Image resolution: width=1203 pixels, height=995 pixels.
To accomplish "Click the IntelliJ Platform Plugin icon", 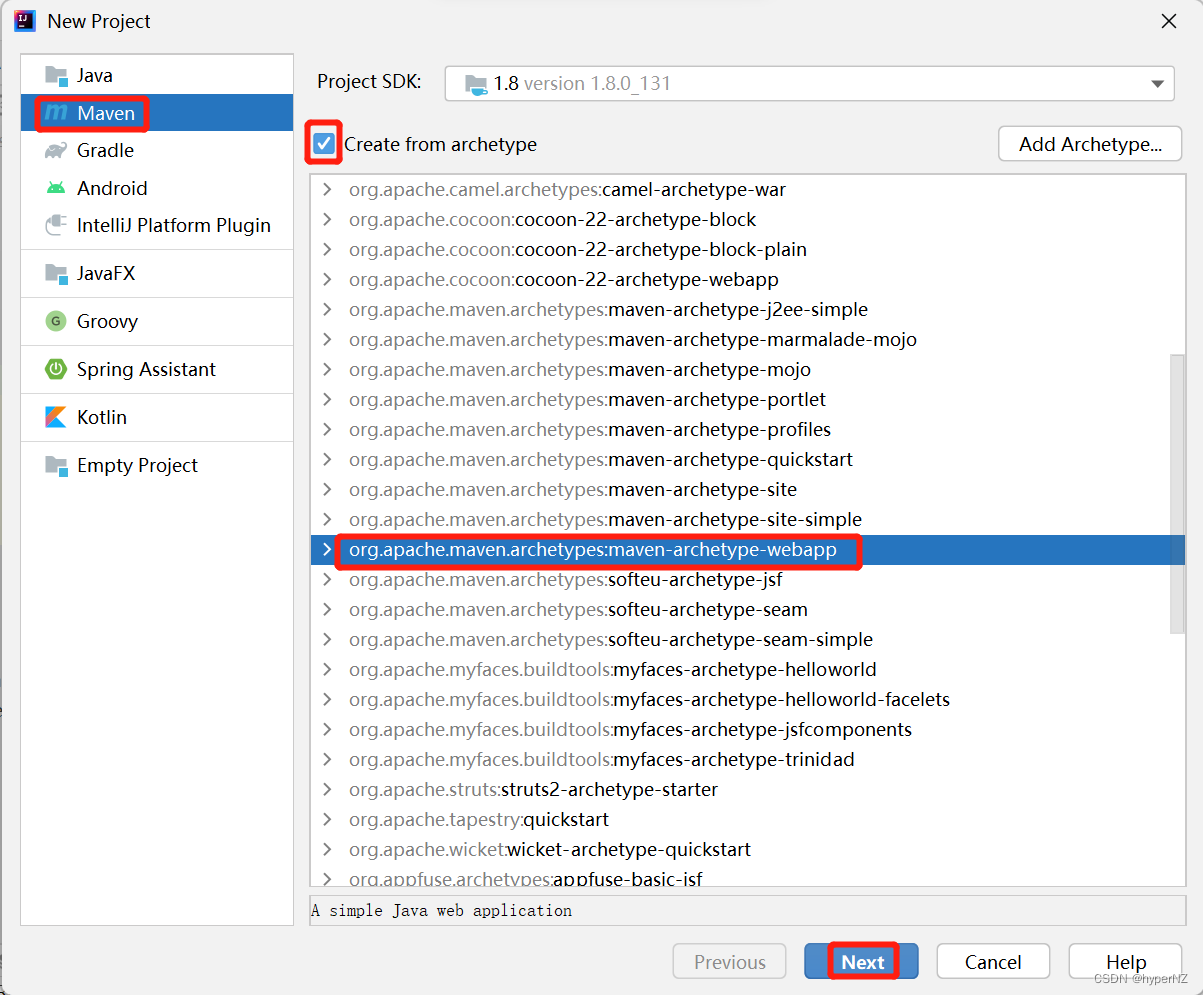I will point(56,225).
